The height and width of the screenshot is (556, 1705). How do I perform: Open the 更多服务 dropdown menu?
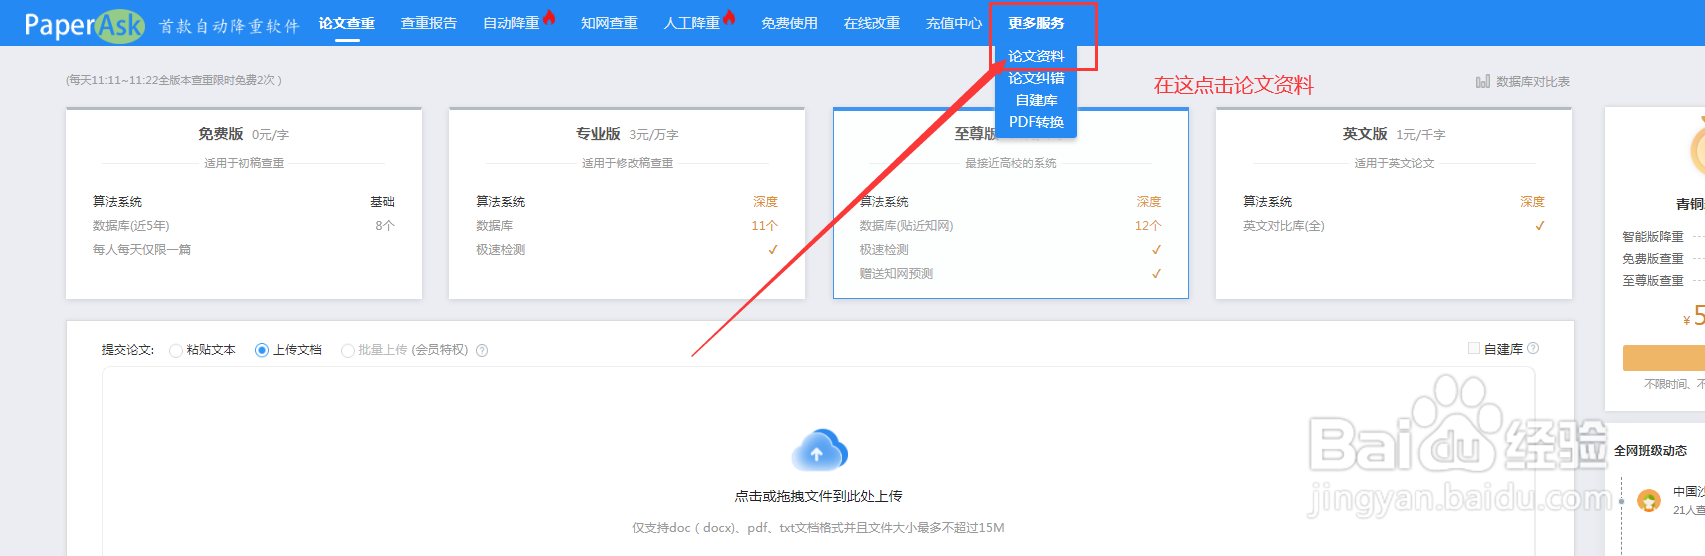(1036, 23)
